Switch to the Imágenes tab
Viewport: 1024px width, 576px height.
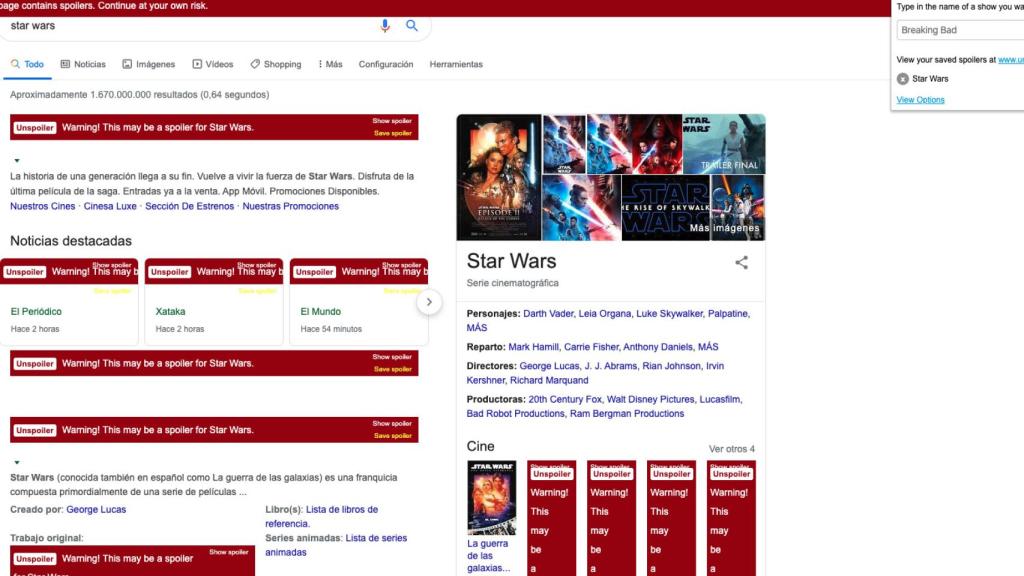click(149, 64)
